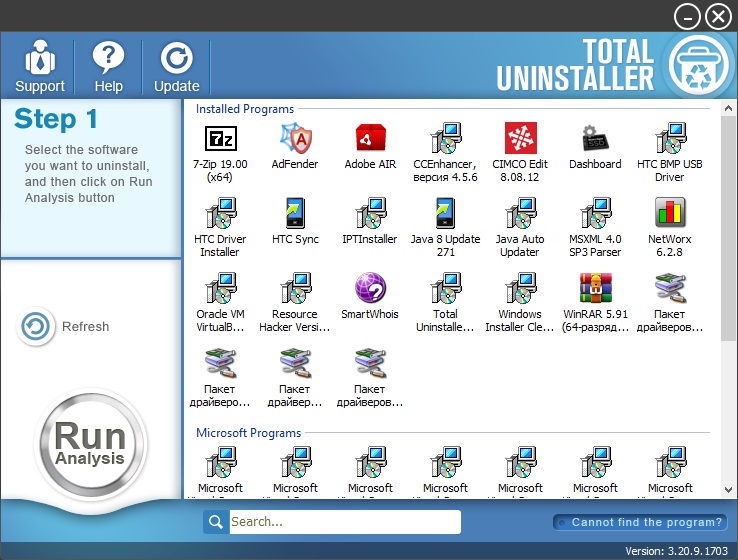Select Java Auto Updater

click(520, 228)
